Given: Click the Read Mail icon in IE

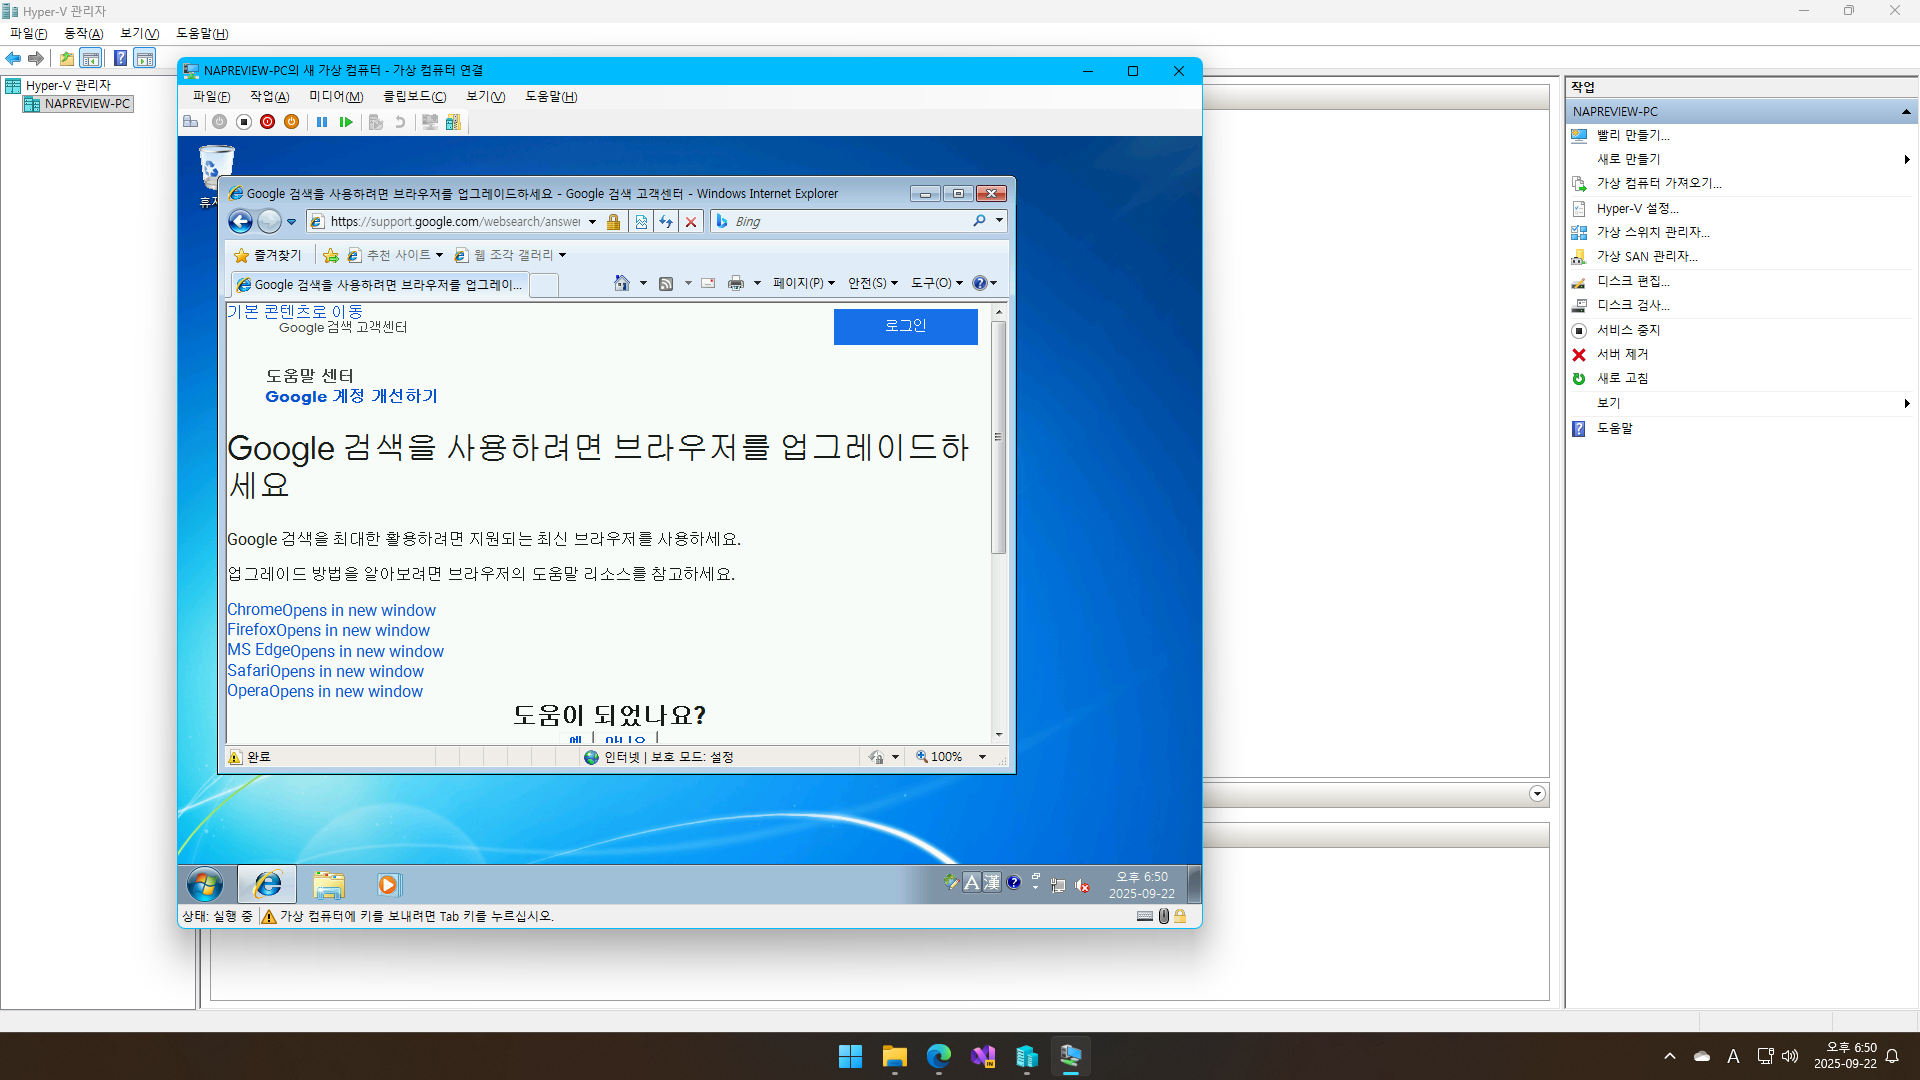Looking at the screenshot, I should (708, 283).
